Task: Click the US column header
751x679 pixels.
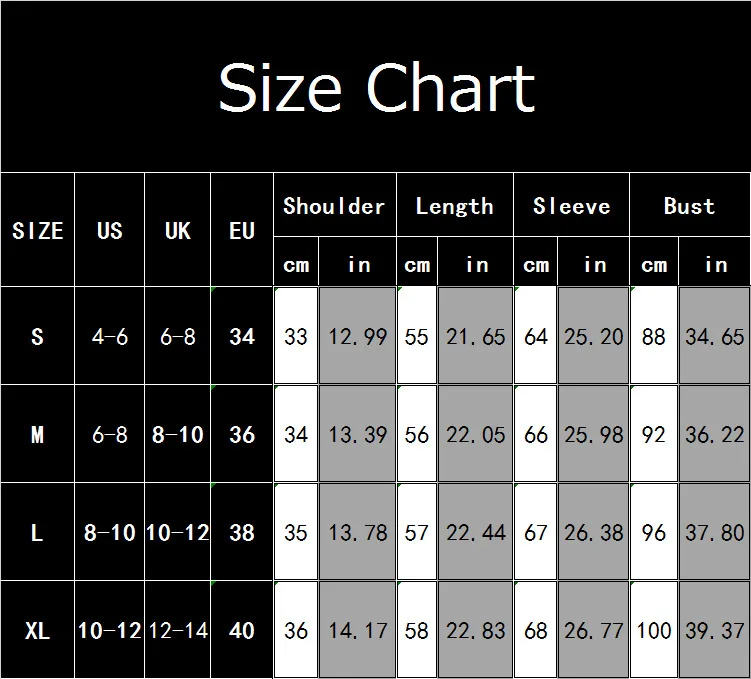Action: [110, 231]
